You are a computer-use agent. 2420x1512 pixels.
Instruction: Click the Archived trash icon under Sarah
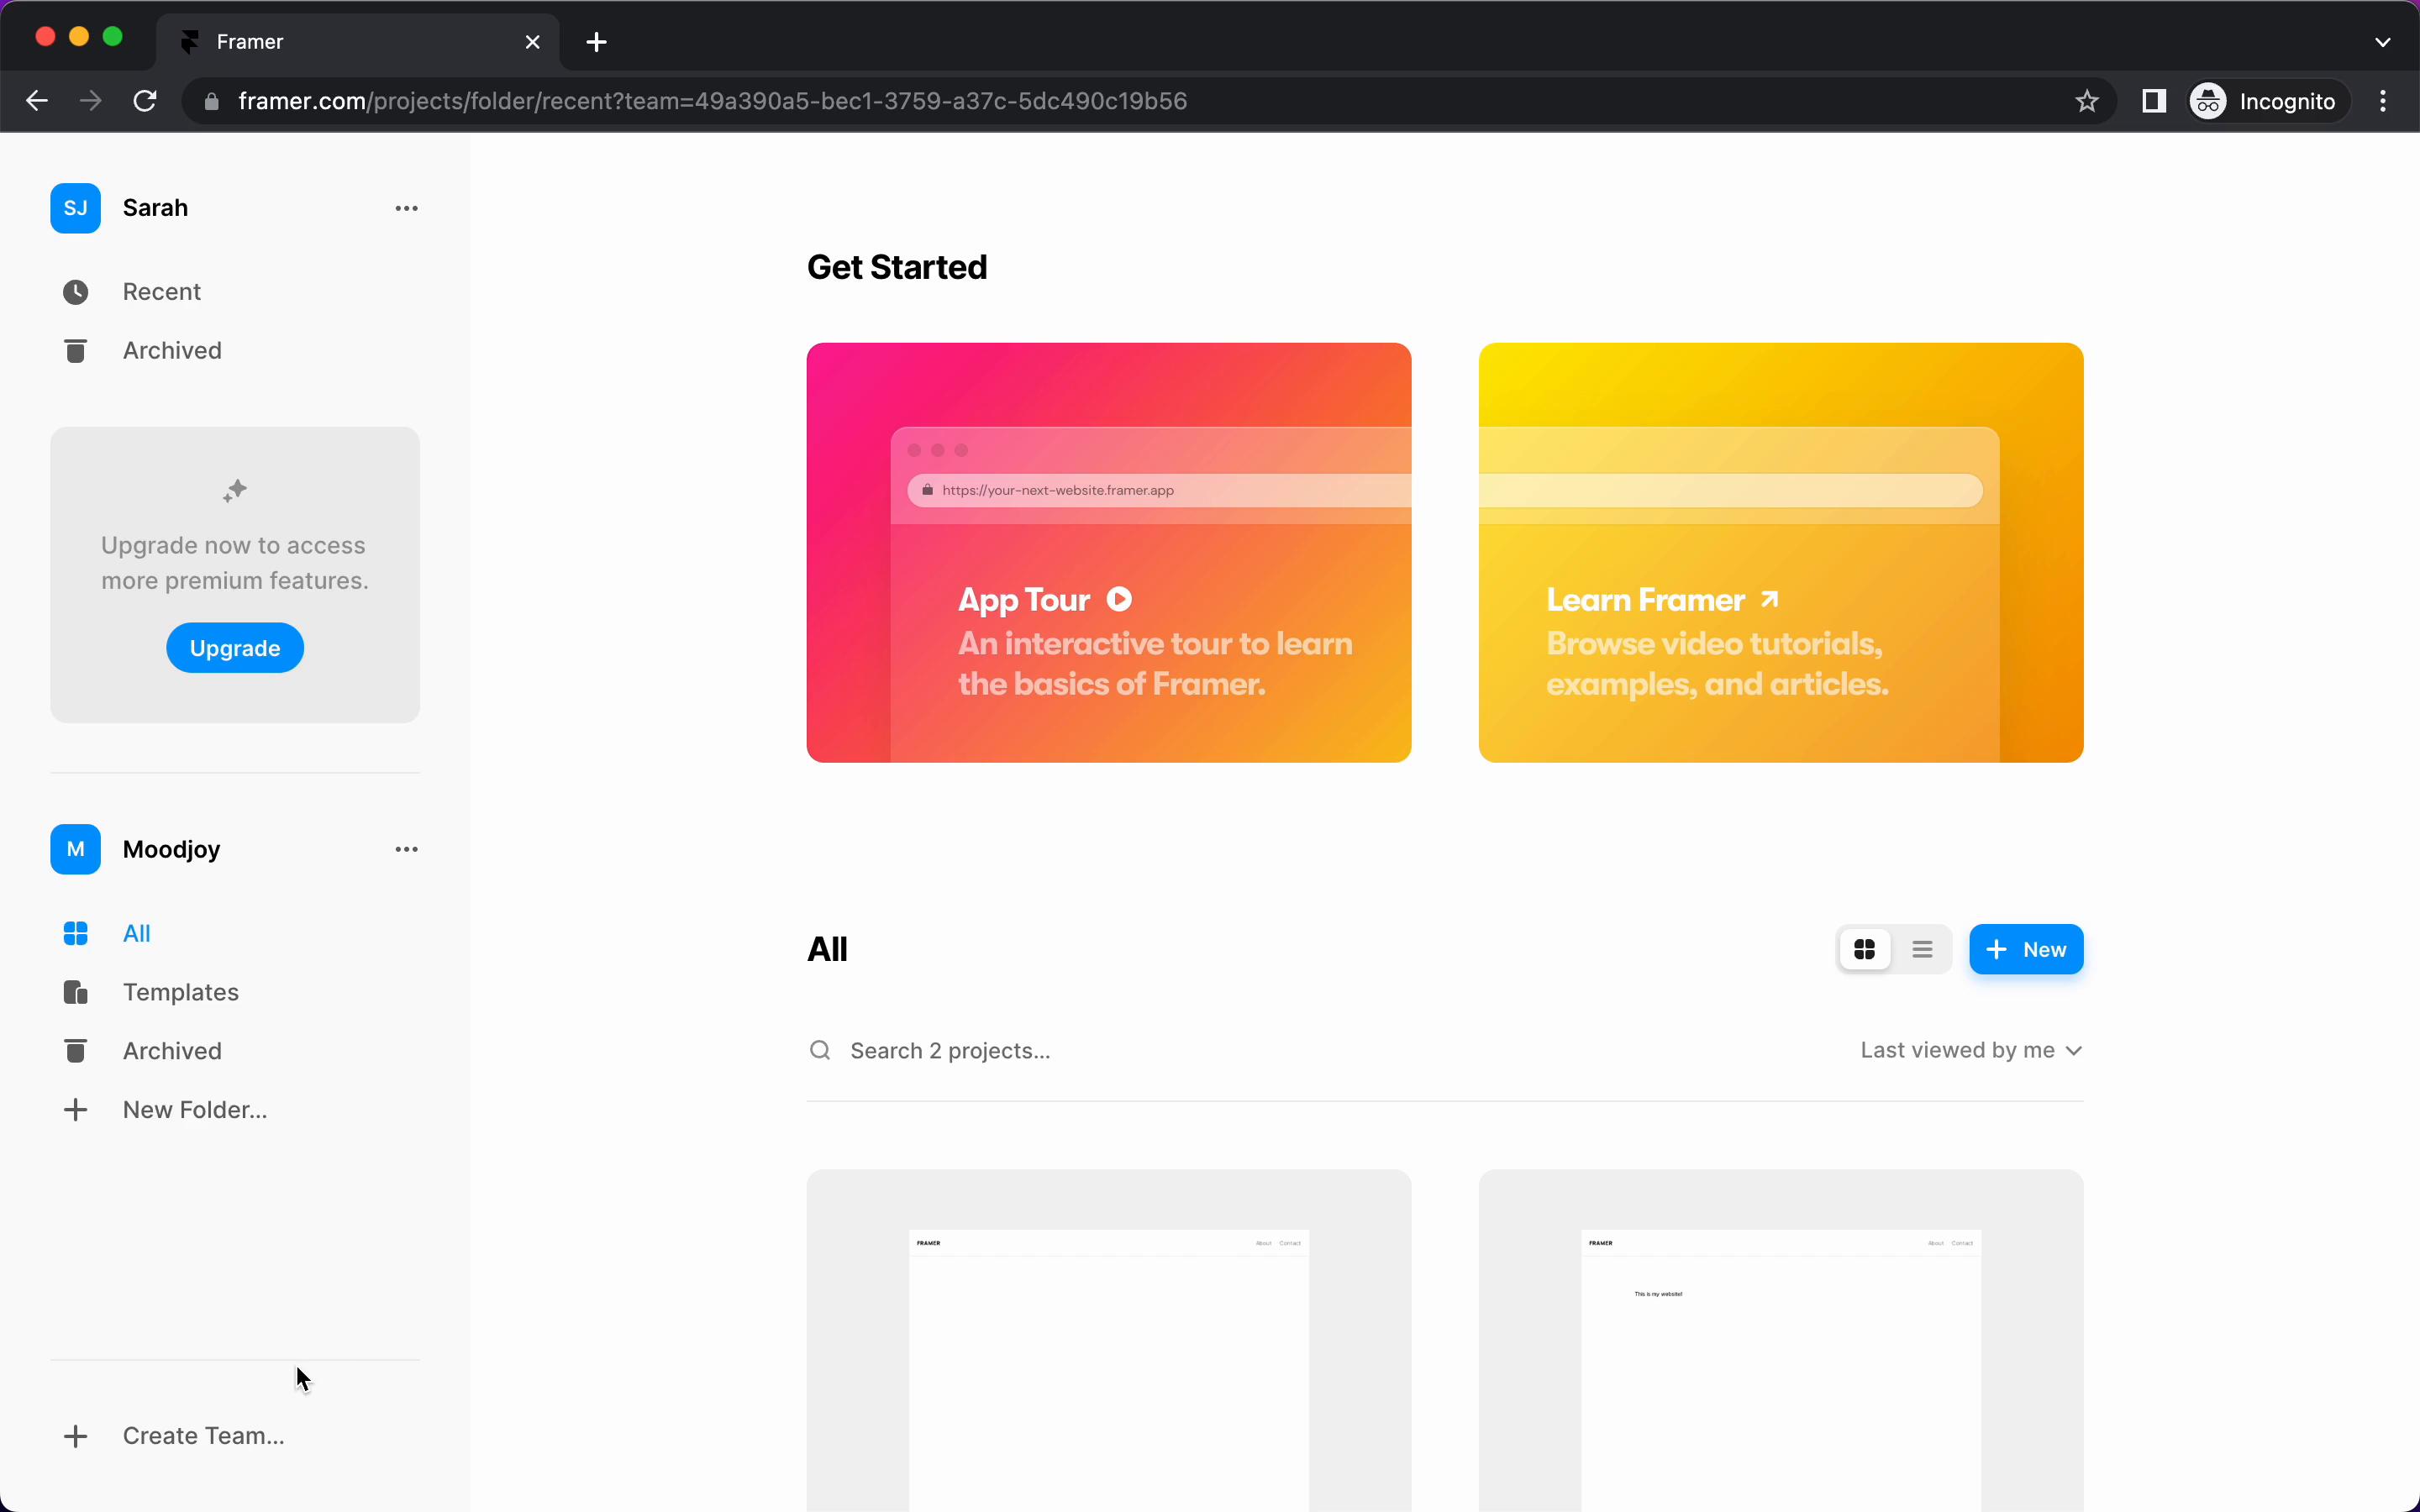75,350
